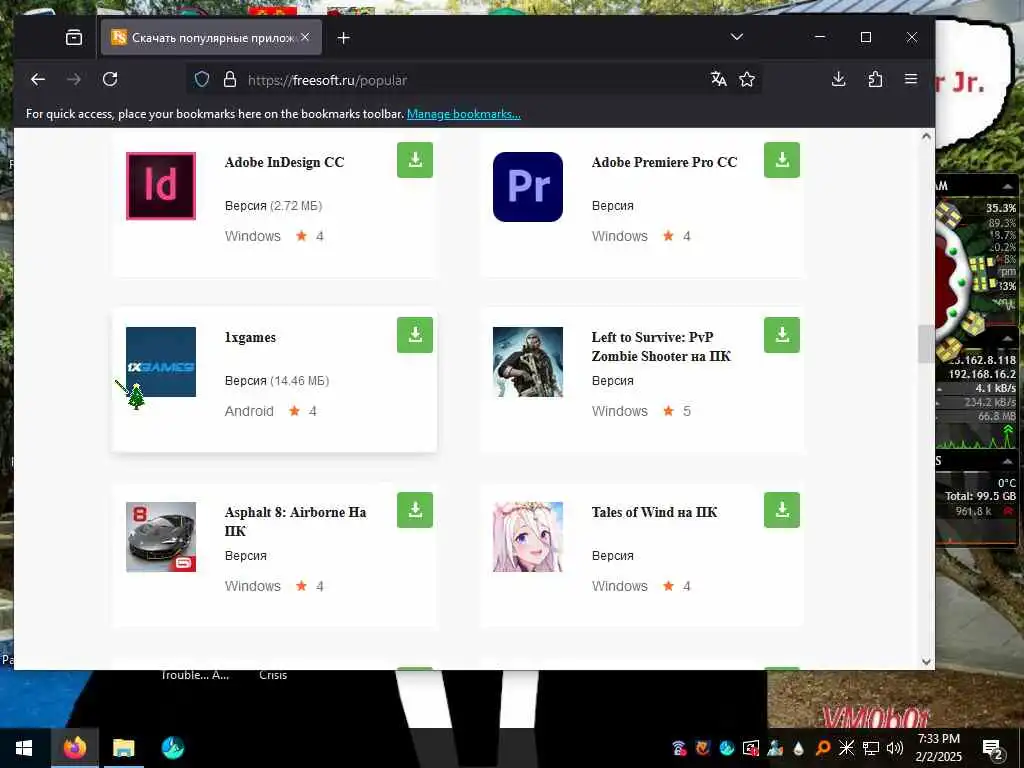The height and width of the screenshot is (768, 1024).
Task: Collapse the sidebar gadget section above 0°C
Action: pyautogui.click(x=1006, y=461)
